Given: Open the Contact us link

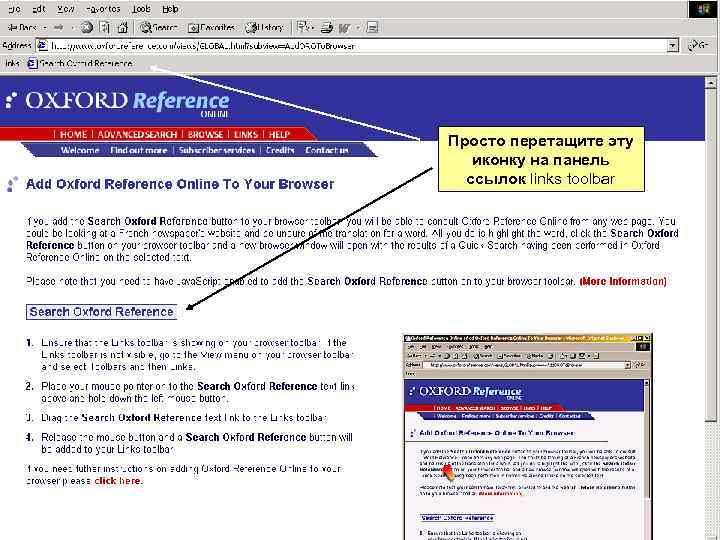Looking at the screenshot, I should 326,150.
